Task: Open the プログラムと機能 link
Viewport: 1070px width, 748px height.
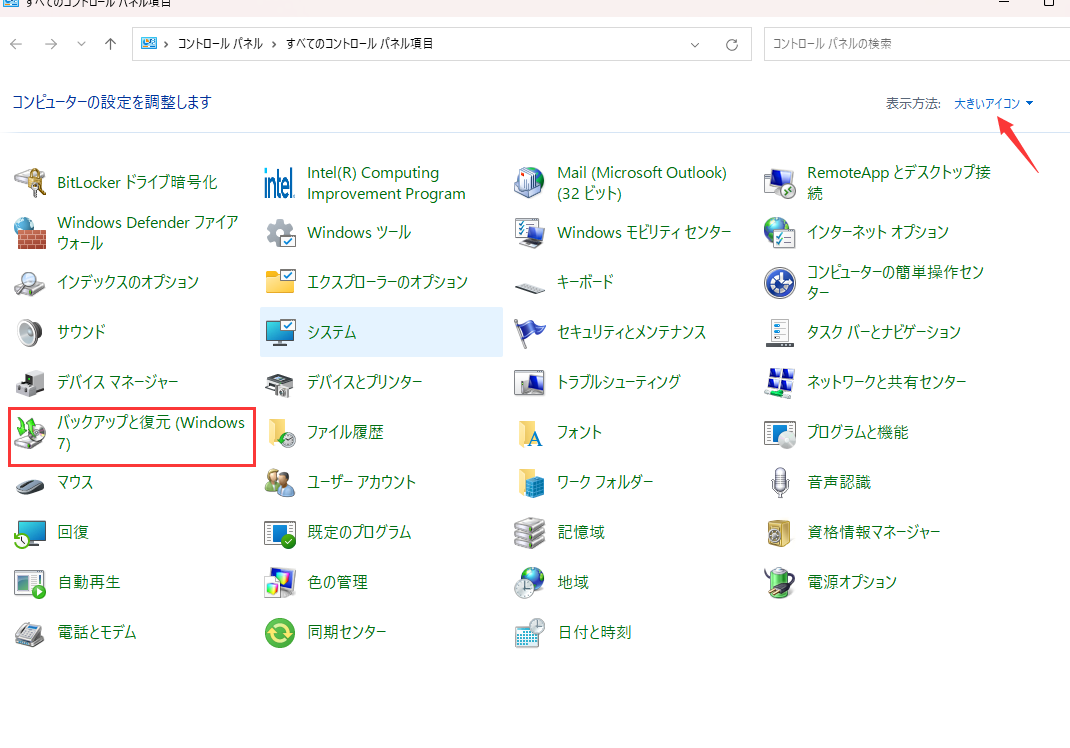Action: coord(857,432)
